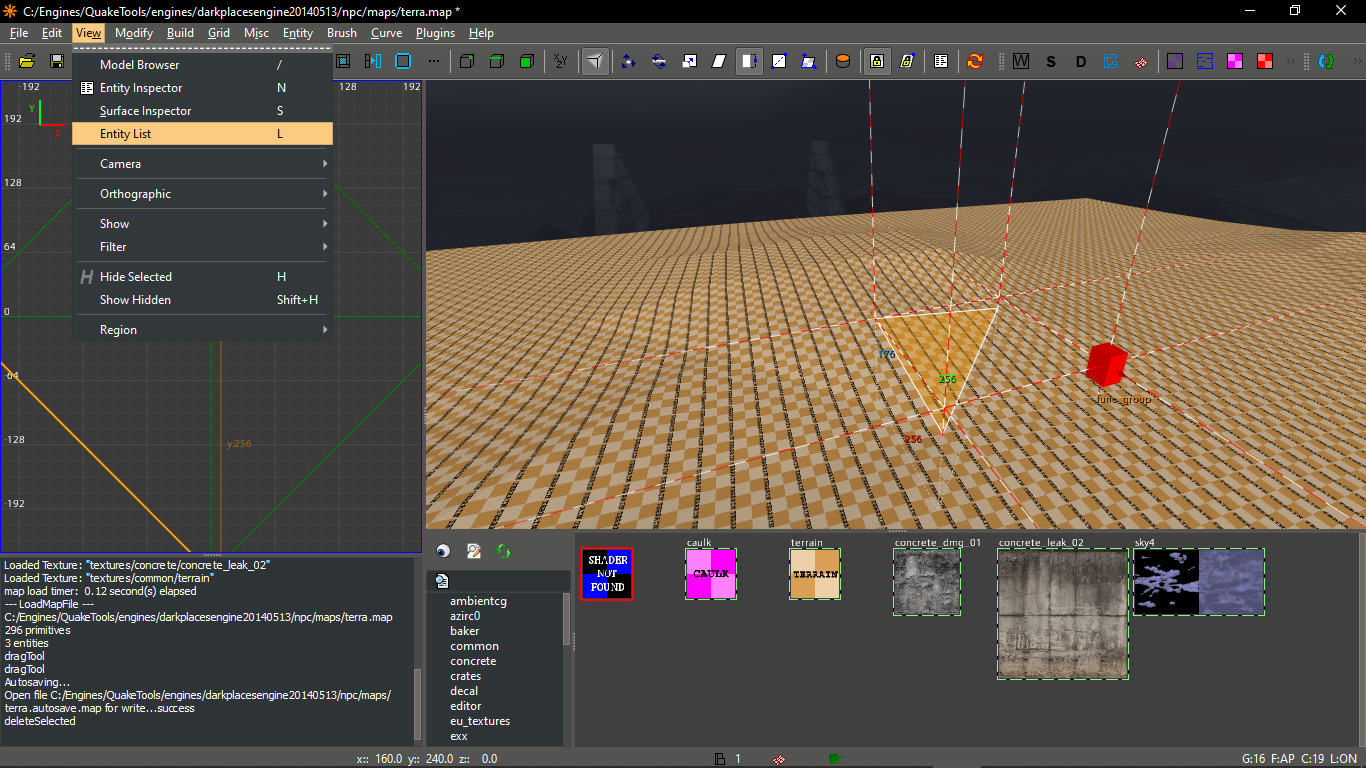Screen dimensions: 1366x768
Task: Open a map with the folder toolbar icon
Action: [x=27, y=61]
